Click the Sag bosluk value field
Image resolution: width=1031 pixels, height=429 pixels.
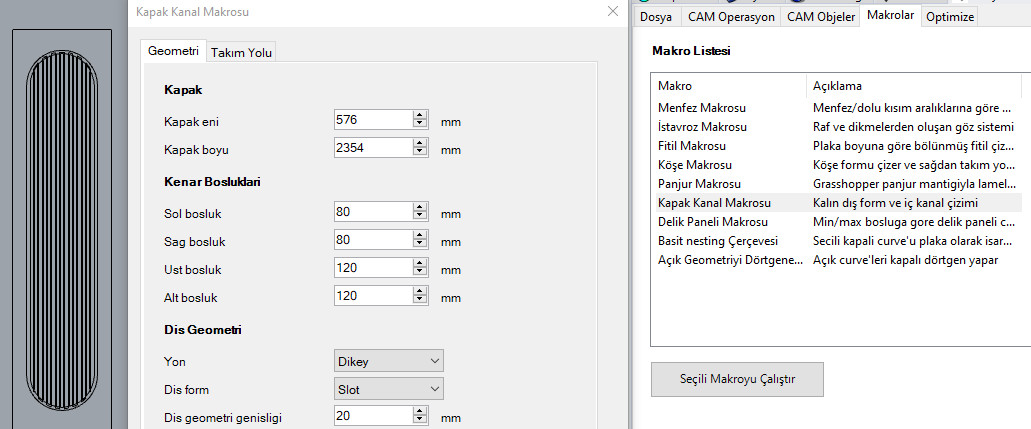[373, 240]
